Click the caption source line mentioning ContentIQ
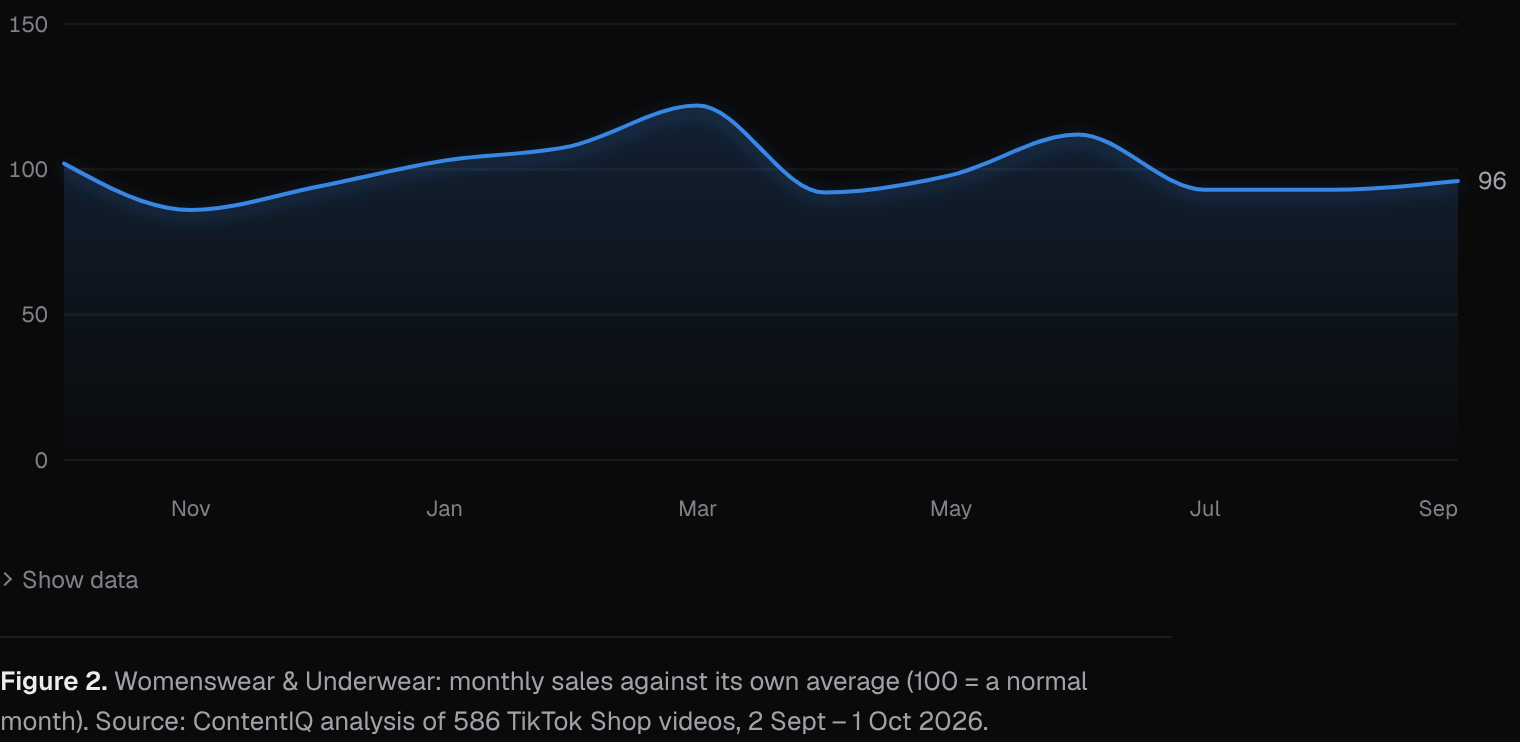Image resolution: width=1520 pixels, height=742 pixels. pyautogui.click(x=494, y=721)
